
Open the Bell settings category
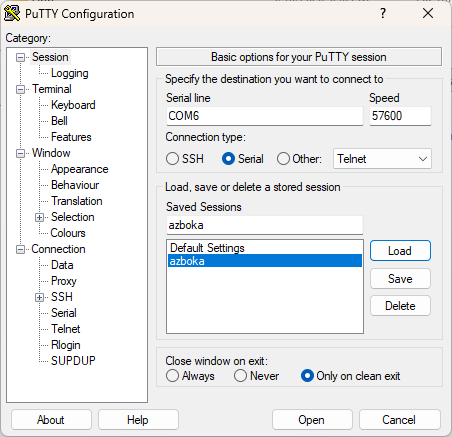(59, 121)
